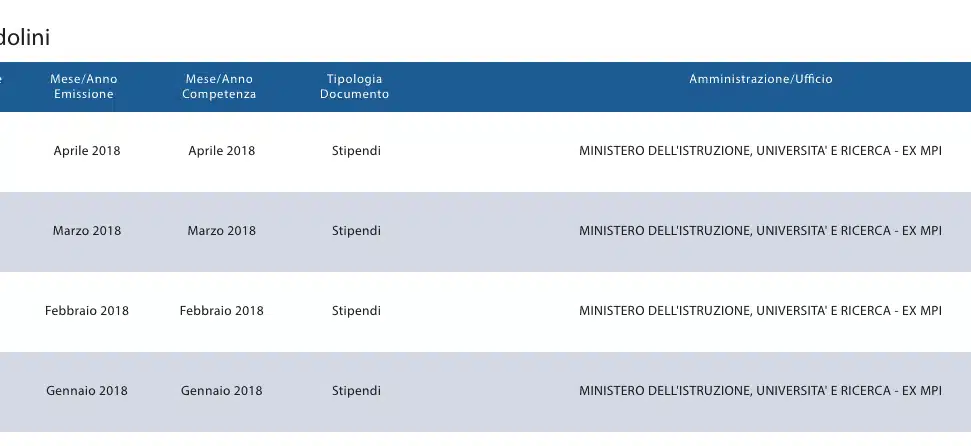This screenshot has height=446, width=971.
Task: Select Aprile 2018 in the Emissione column
Action: point(87,151)
